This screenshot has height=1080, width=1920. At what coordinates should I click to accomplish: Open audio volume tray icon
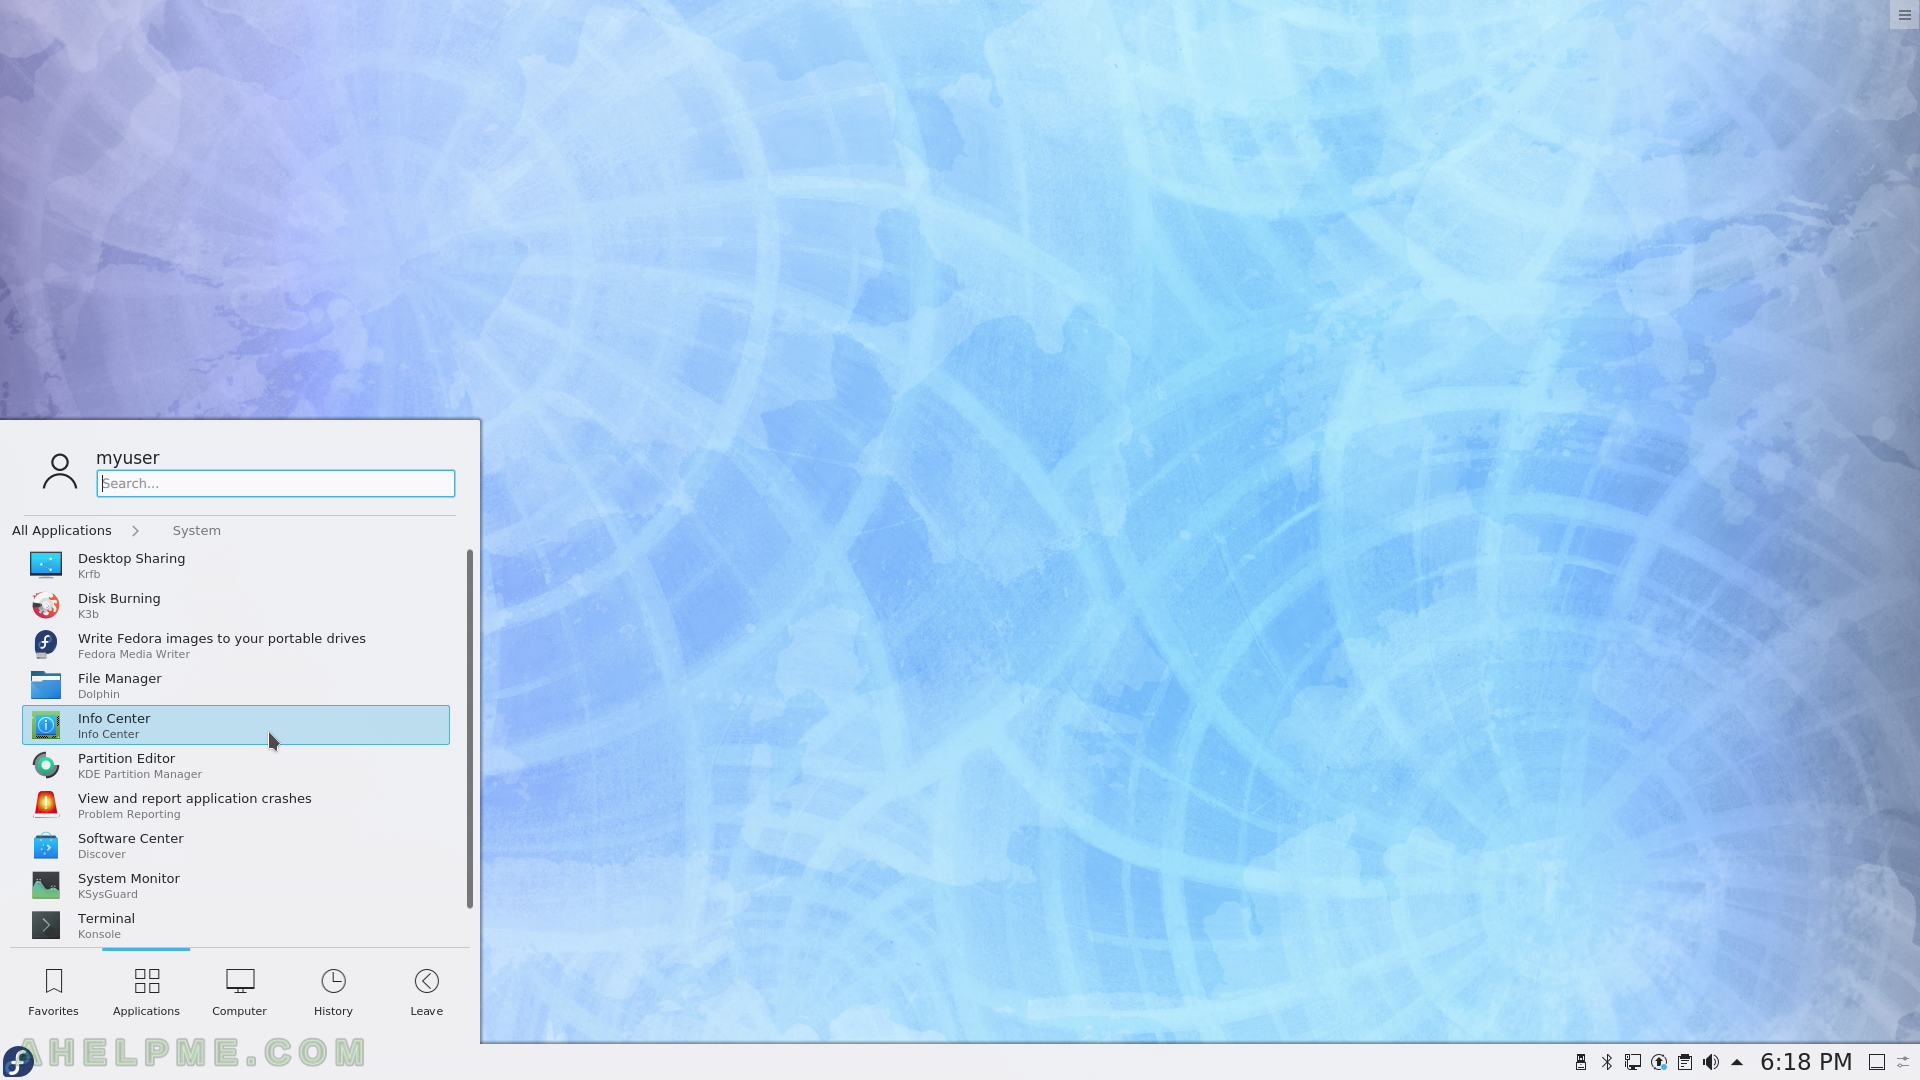tap(1711, 1062)
